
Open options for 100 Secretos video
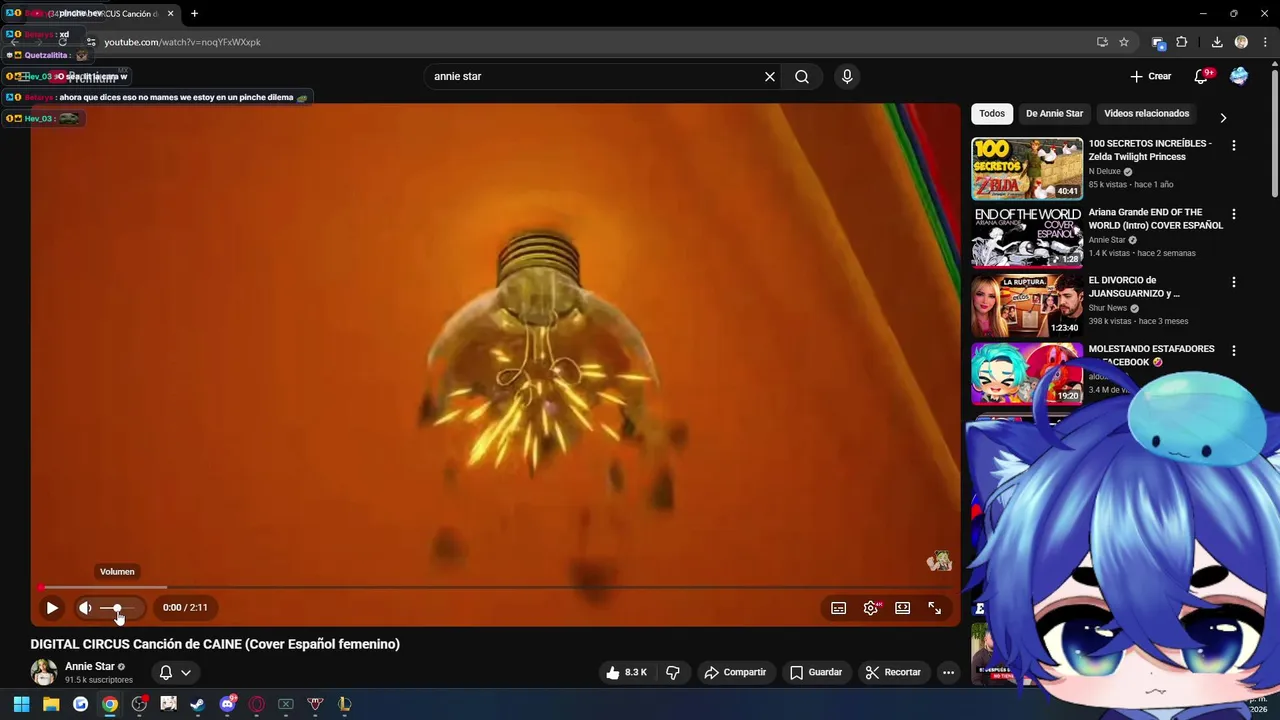[x=1233, y=145]
